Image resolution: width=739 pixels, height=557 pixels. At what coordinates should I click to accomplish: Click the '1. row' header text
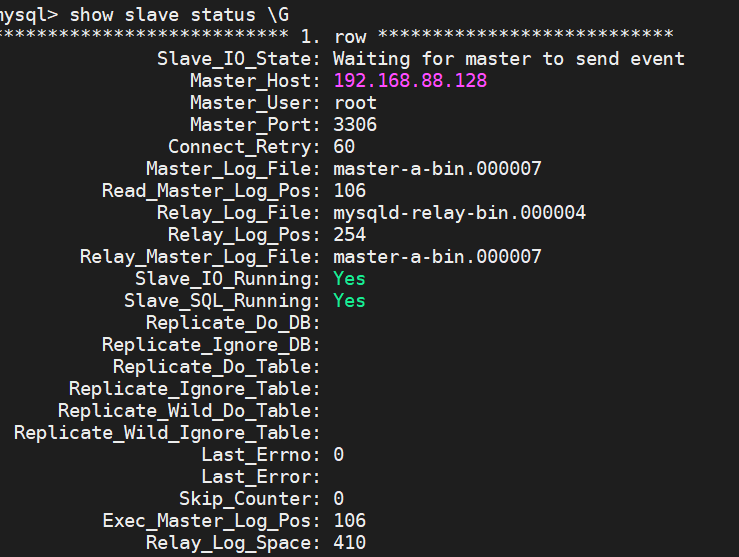tap(333, 36)
